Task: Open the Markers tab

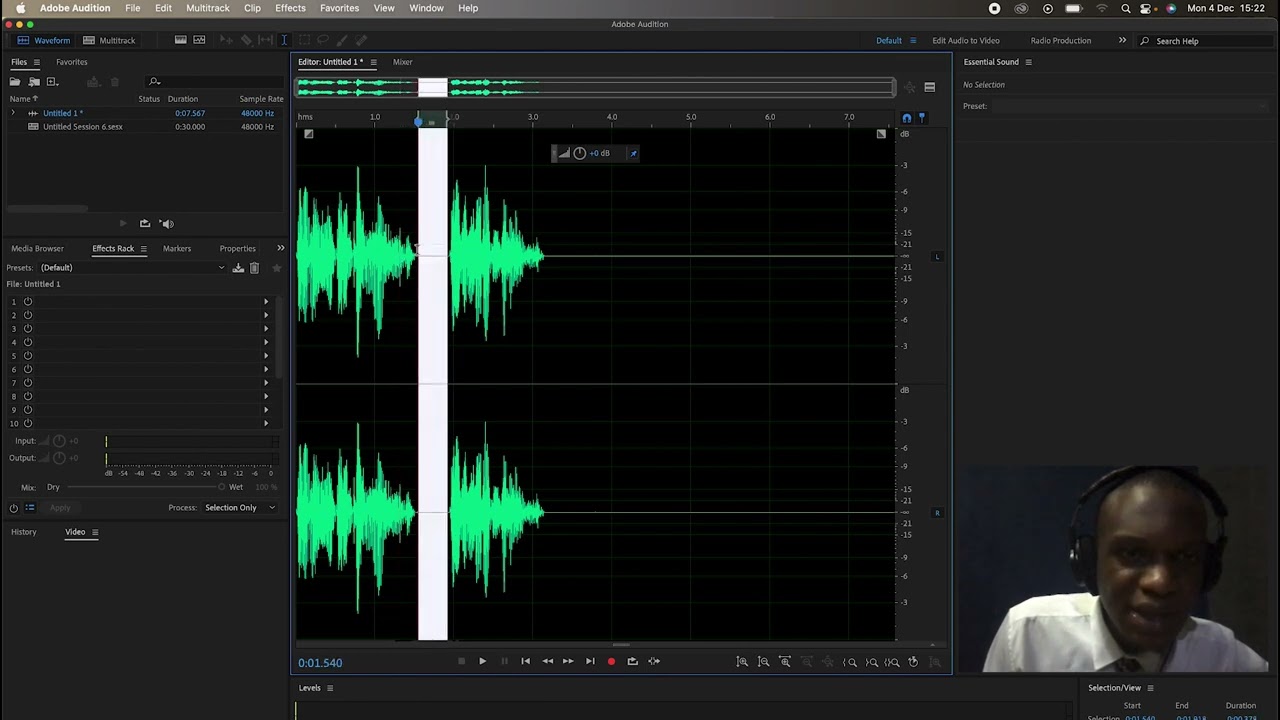Action: click(177, 248)
